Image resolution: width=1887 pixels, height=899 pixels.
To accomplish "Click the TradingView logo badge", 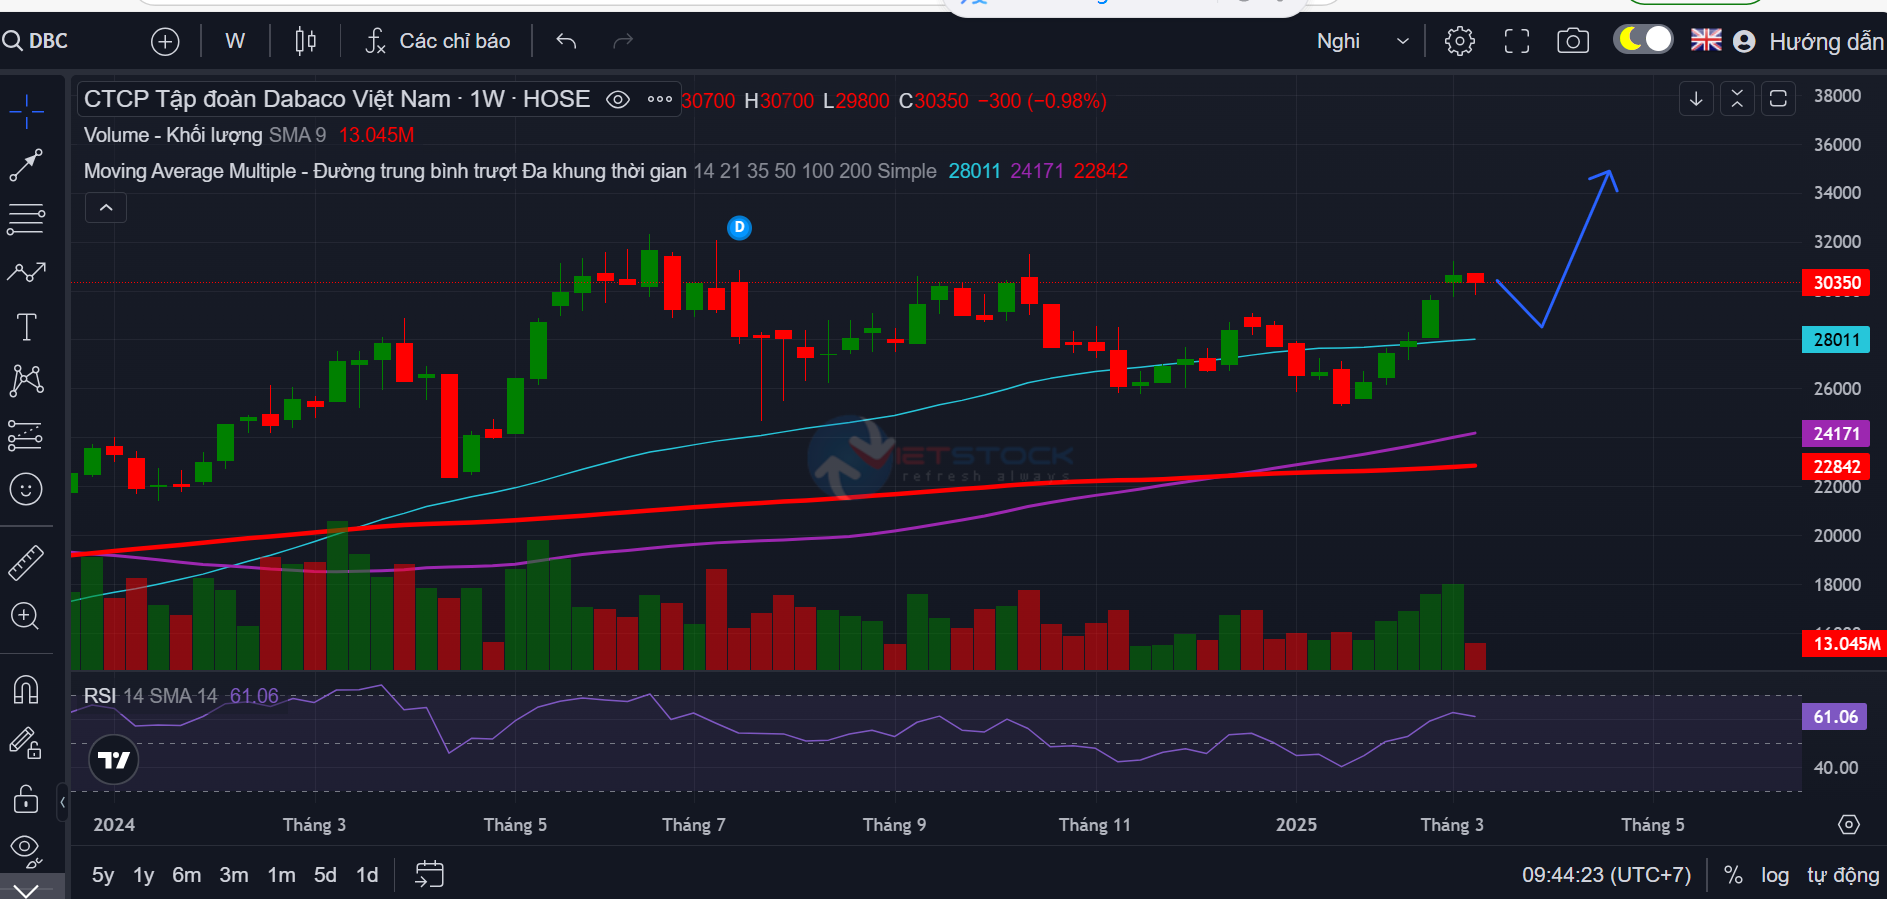I will click(x=114, y=760).
